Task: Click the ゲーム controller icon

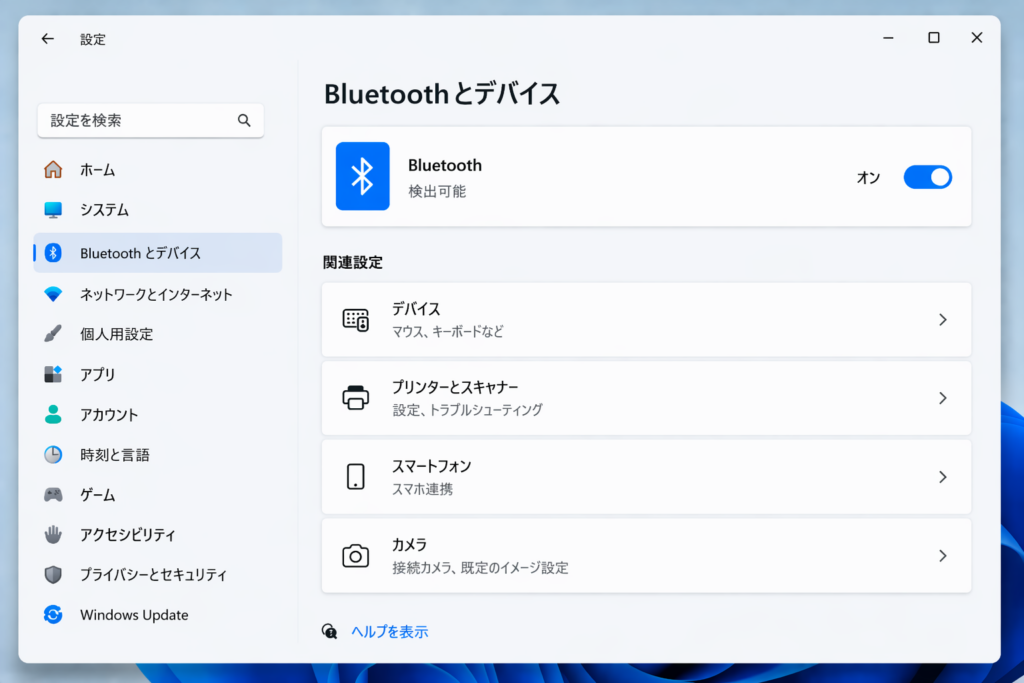Action: (53, 494)
